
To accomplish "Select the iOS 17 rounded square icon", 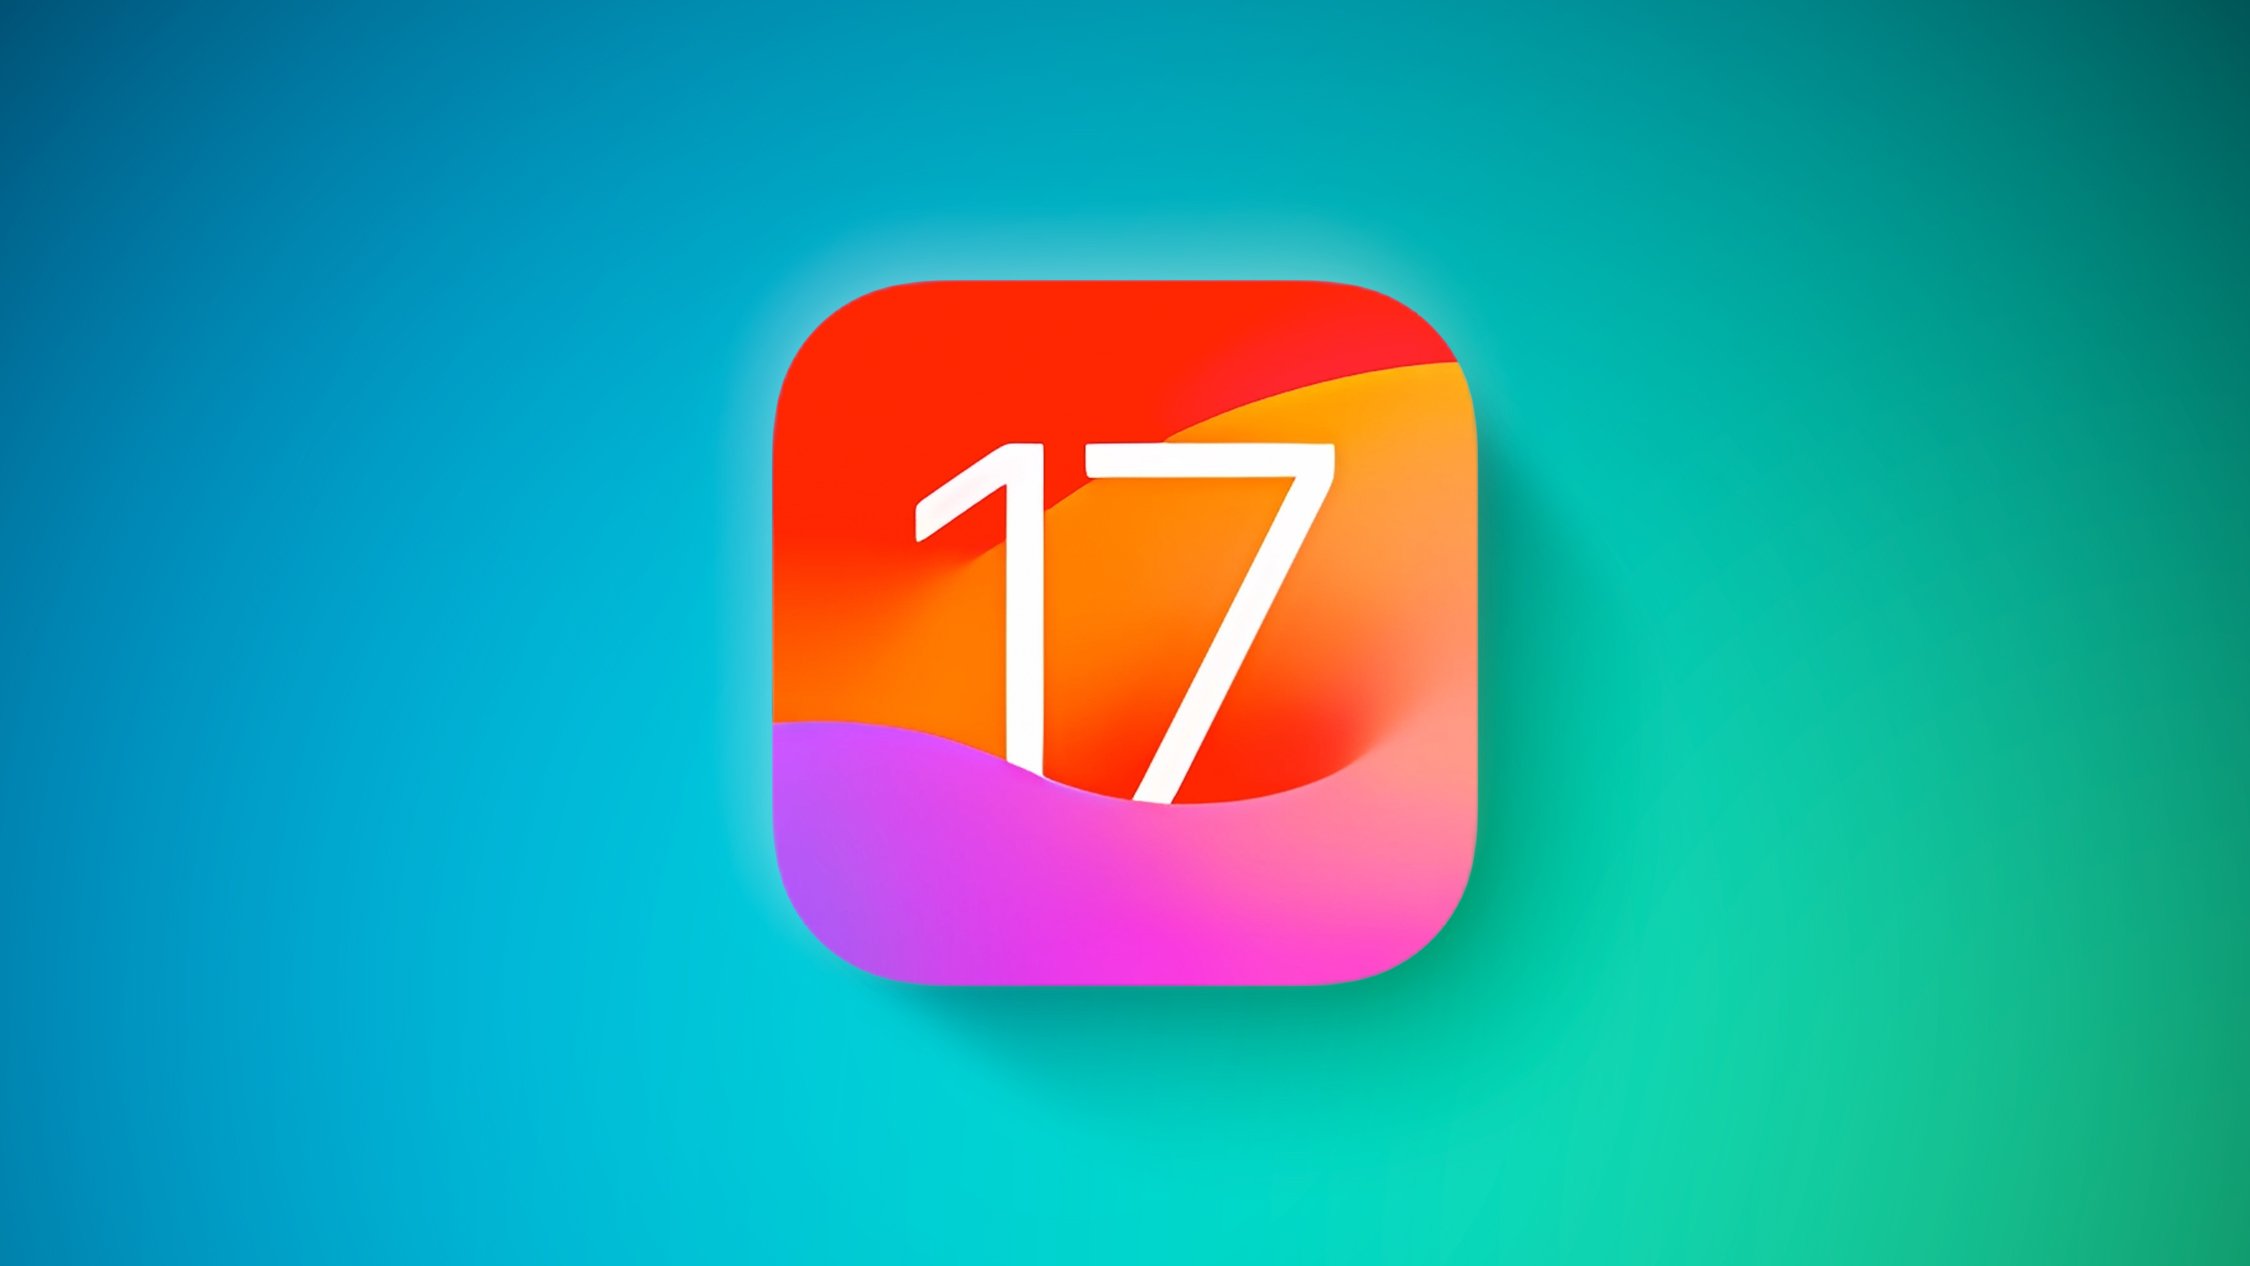I will pyautogui.click(x=1125, y=634).
